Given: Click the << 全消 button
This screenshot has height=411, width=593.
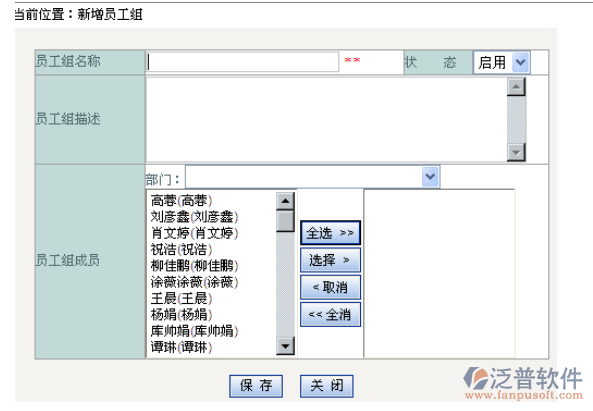Looking at the screenshot, I should [330, 315].
